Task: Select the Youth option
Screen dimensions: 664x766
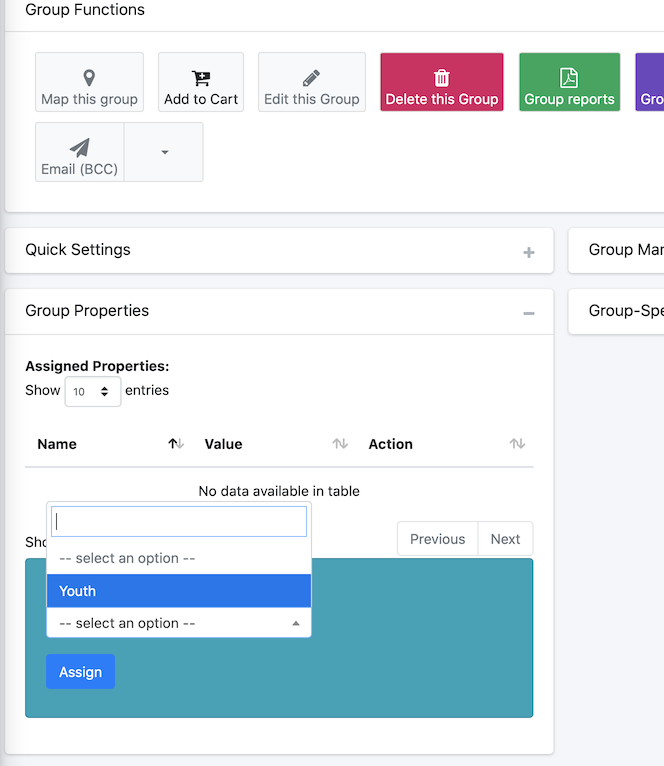Action: pos(179,591)
